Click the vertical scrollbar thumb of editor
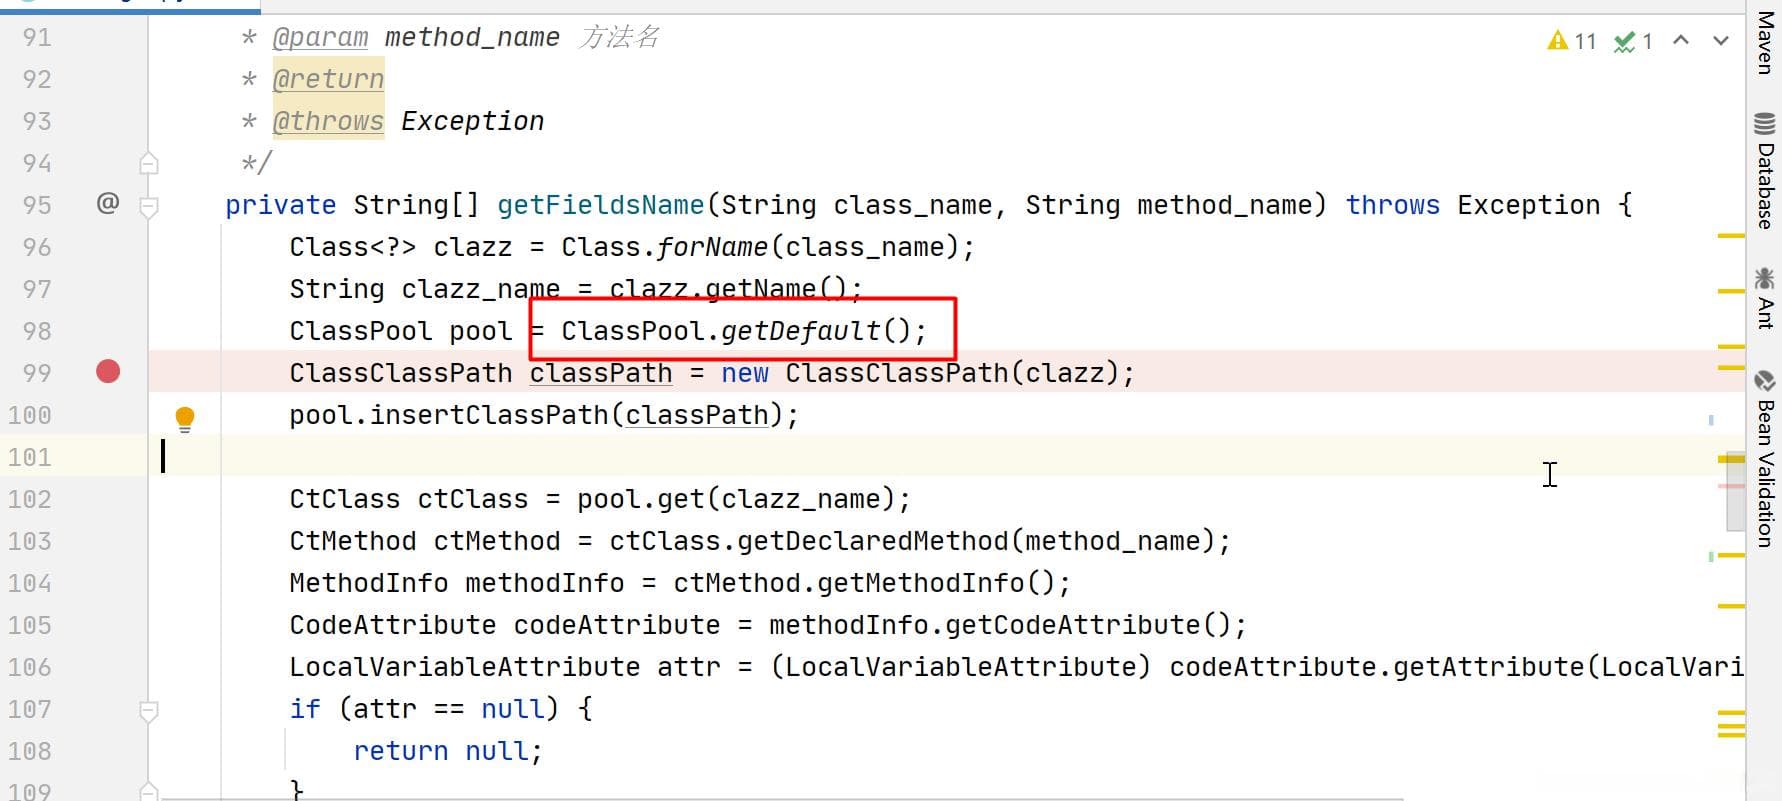1782x801 pixels. click(x=1735, y=493)
